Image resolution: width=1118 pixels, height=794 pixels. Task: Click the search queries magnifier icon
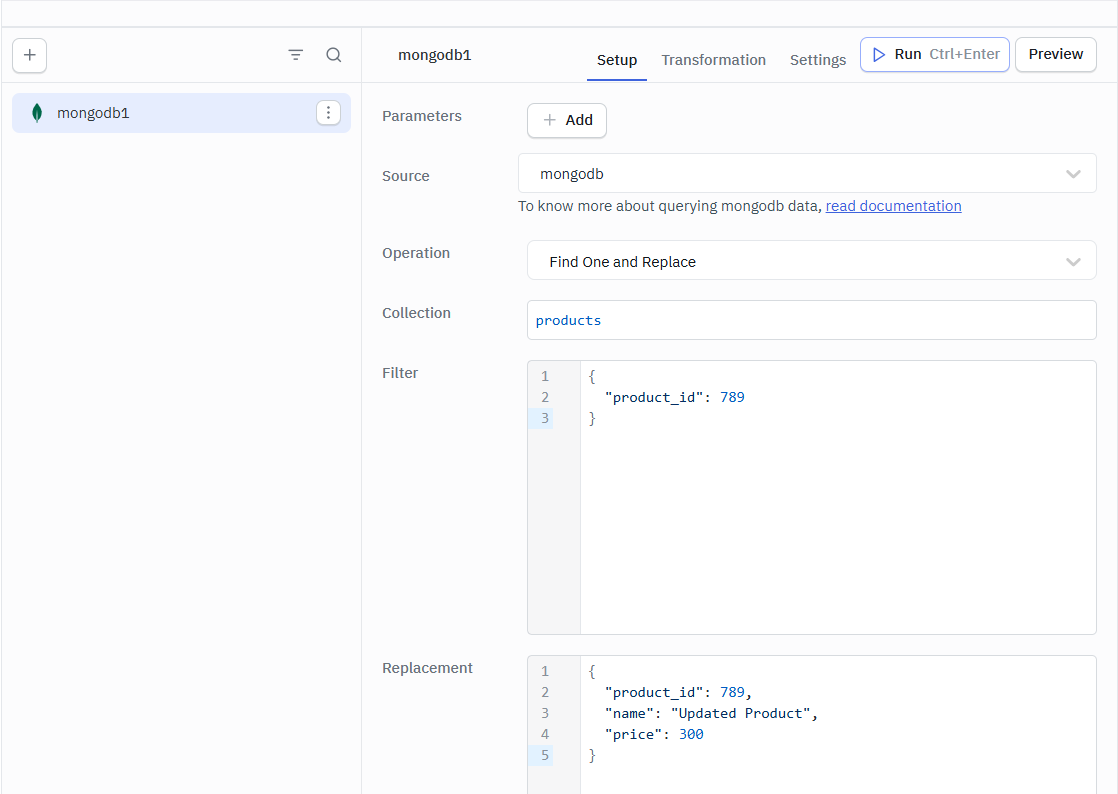click(334, 55)
